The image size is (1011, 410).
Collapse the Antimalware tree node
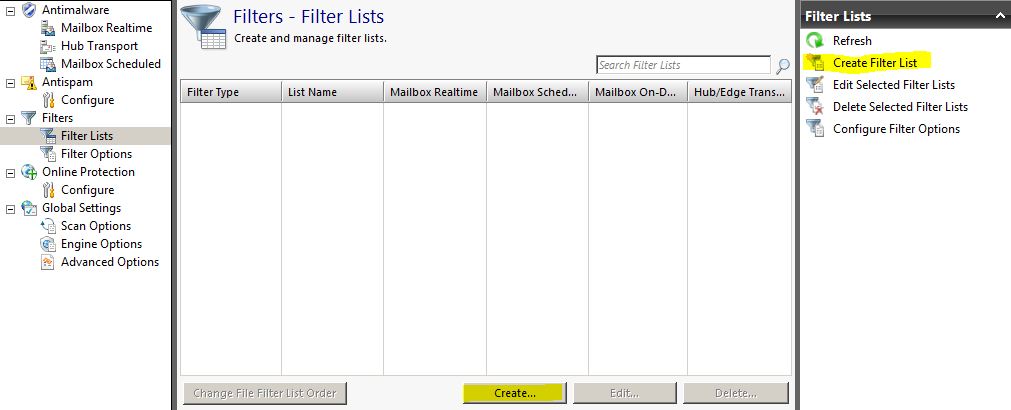11,10
